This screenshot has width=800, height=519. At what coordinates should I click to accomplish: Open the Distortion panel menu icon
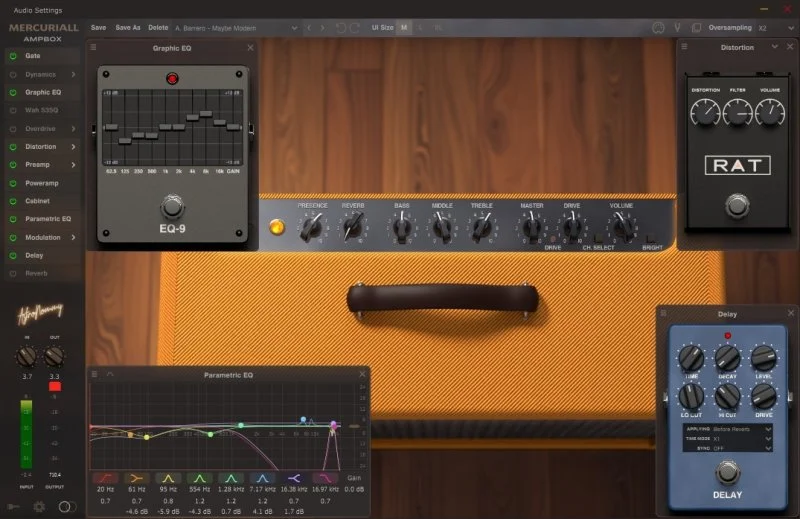(685, 47)
